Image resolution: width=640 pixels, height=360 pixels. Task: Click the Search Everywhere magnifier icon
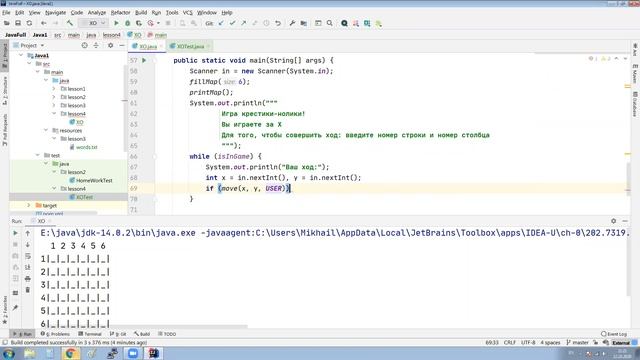(329, 23)
